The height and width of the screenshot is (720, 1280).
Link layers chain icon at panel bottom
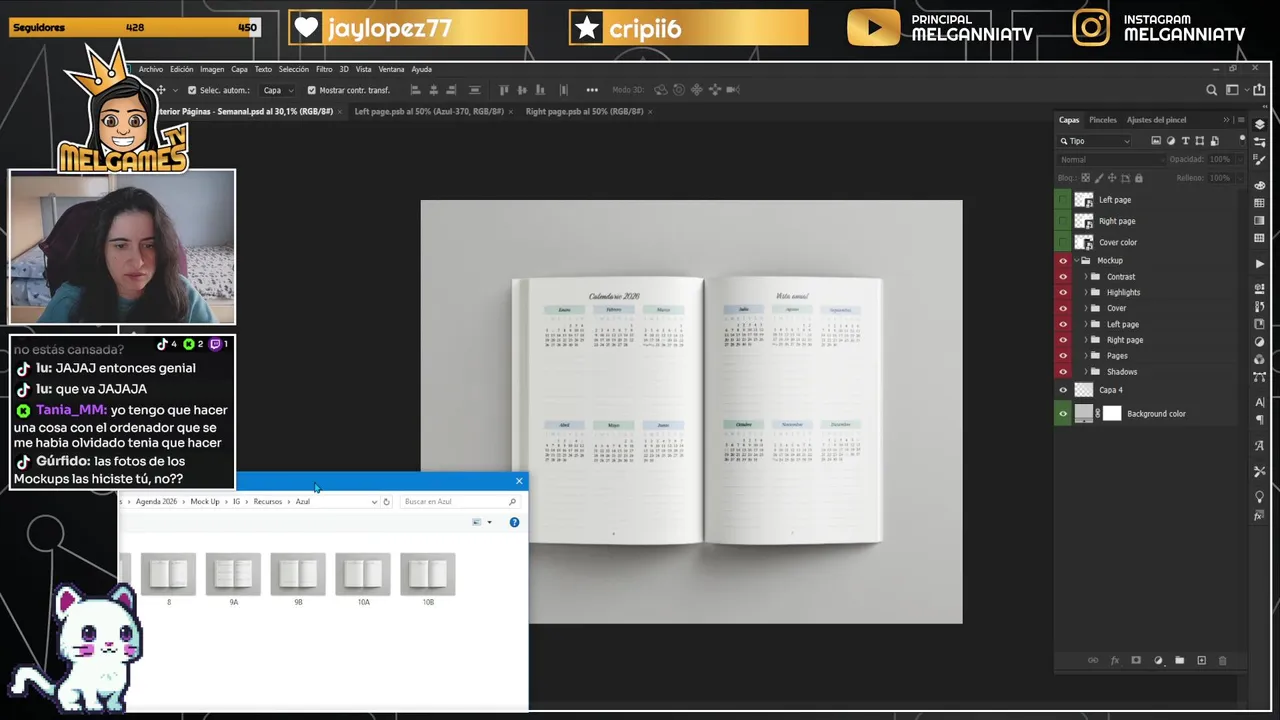pyautogui.click(x=1092, y=661)
